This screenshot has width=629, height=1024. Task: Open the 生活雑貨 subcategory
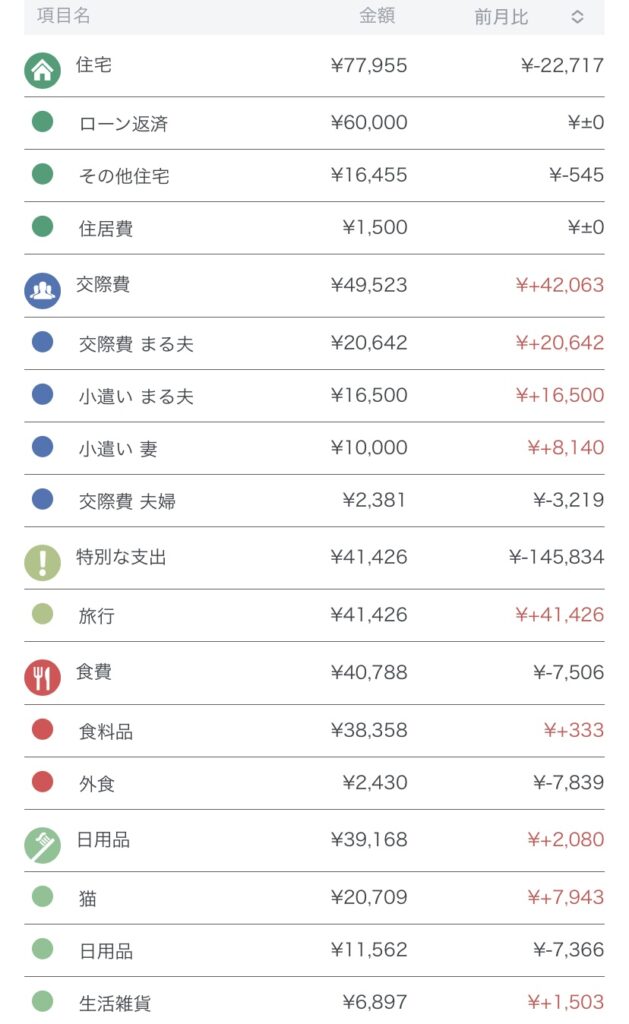click(x=115, y=1003)
